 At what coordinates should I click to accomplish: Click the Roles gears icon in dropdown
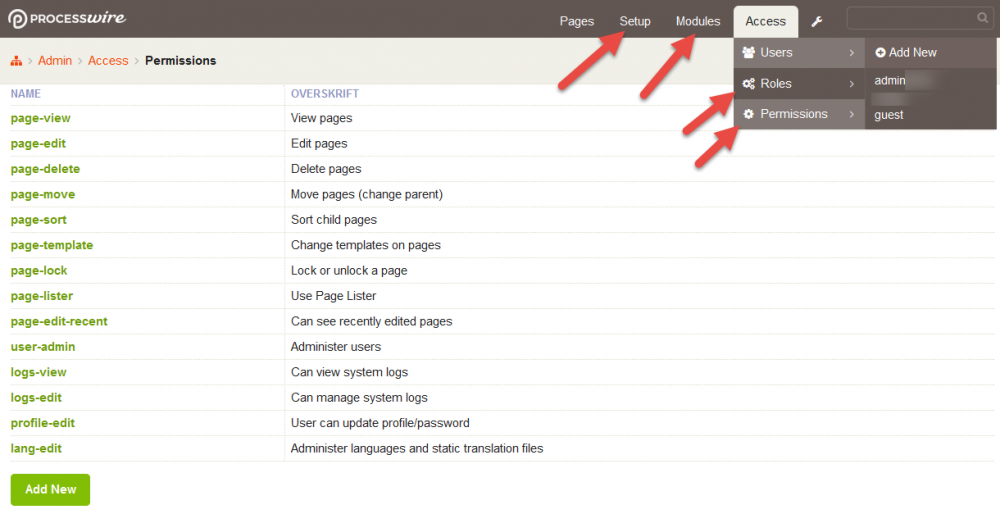[x=748, y=84]
